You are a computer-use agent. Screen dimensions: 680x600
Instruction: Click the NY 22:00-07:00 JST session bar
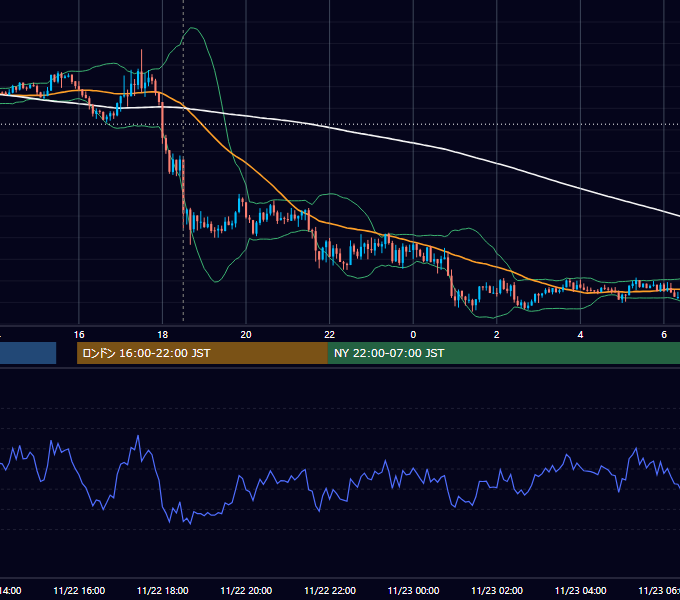click(503, 353)
